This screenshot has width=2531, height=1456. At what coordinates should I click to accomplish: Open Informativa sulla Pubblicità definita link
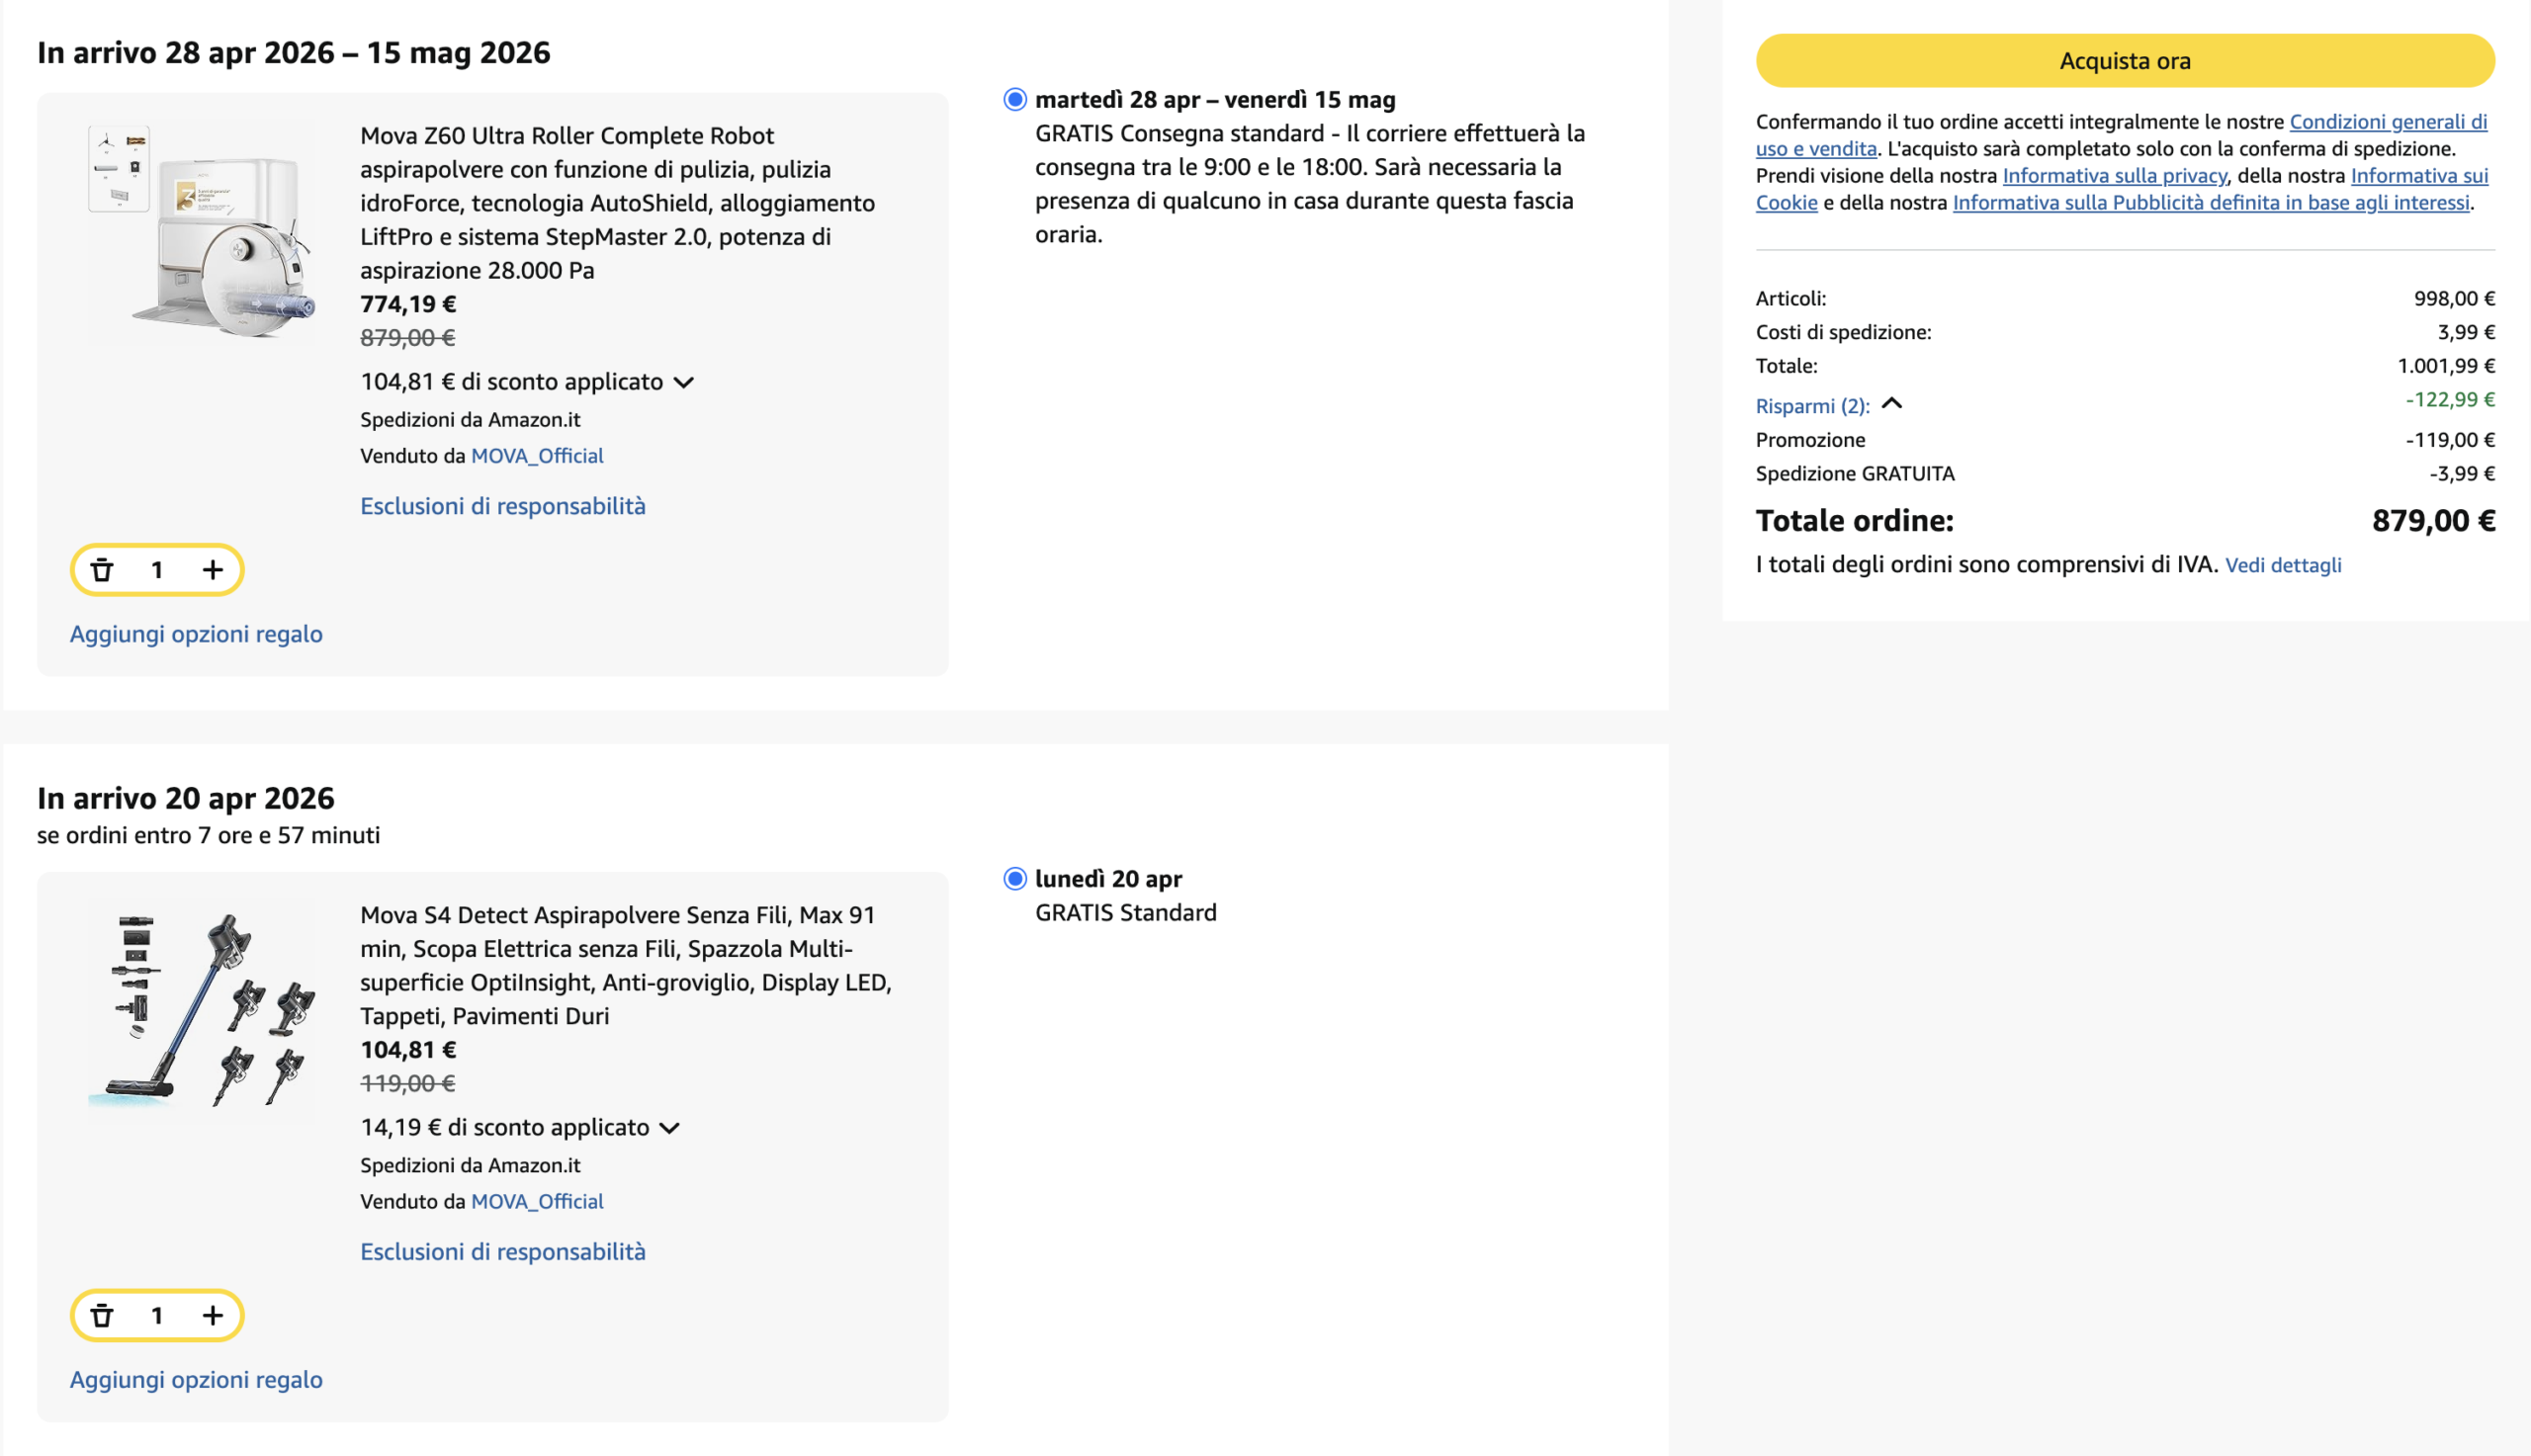pyautogui.click(x=2210, y=202)
